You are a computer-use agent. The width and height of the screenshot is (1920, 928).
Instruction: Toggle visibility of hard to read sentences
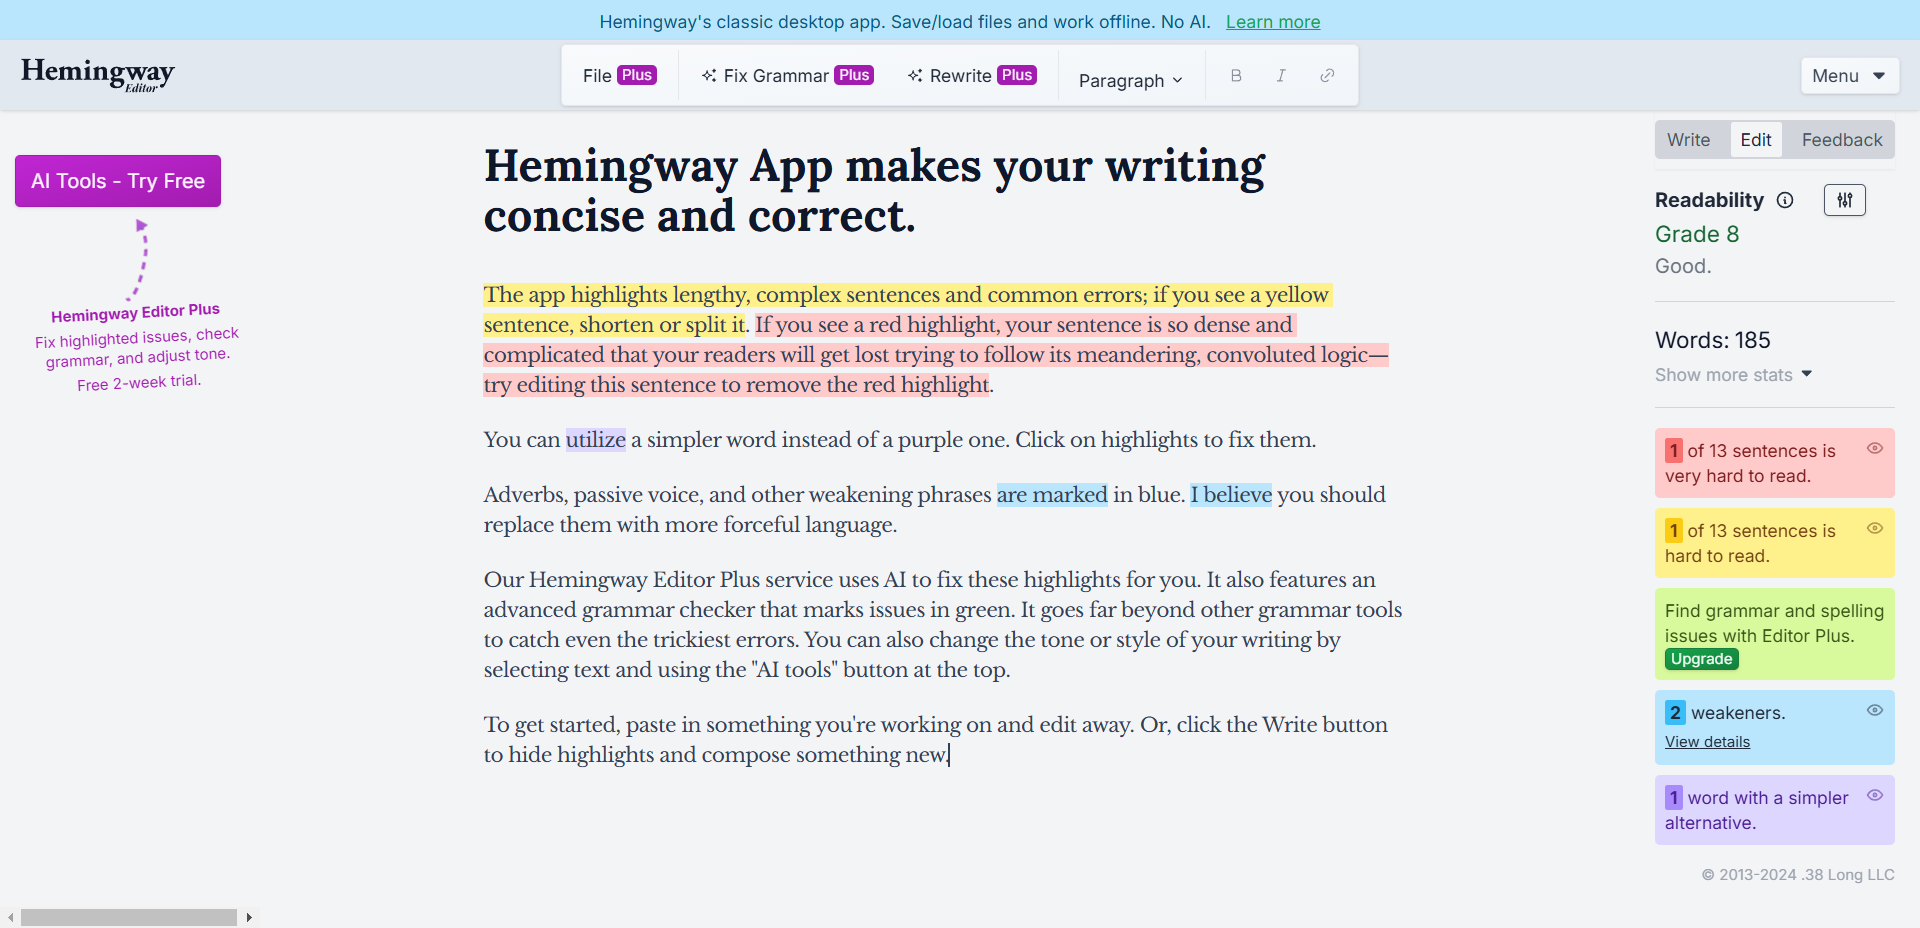tap(1875, 528)
